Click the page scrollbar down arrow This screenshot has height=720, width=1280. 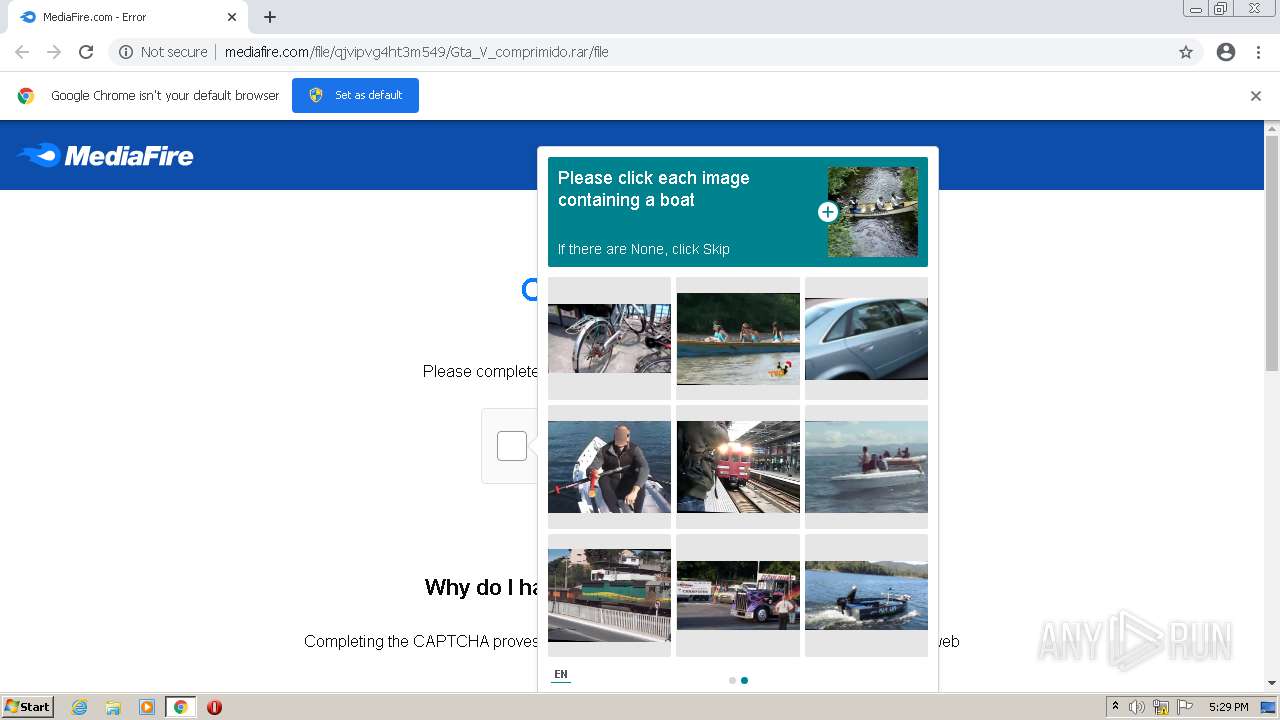1272,683
